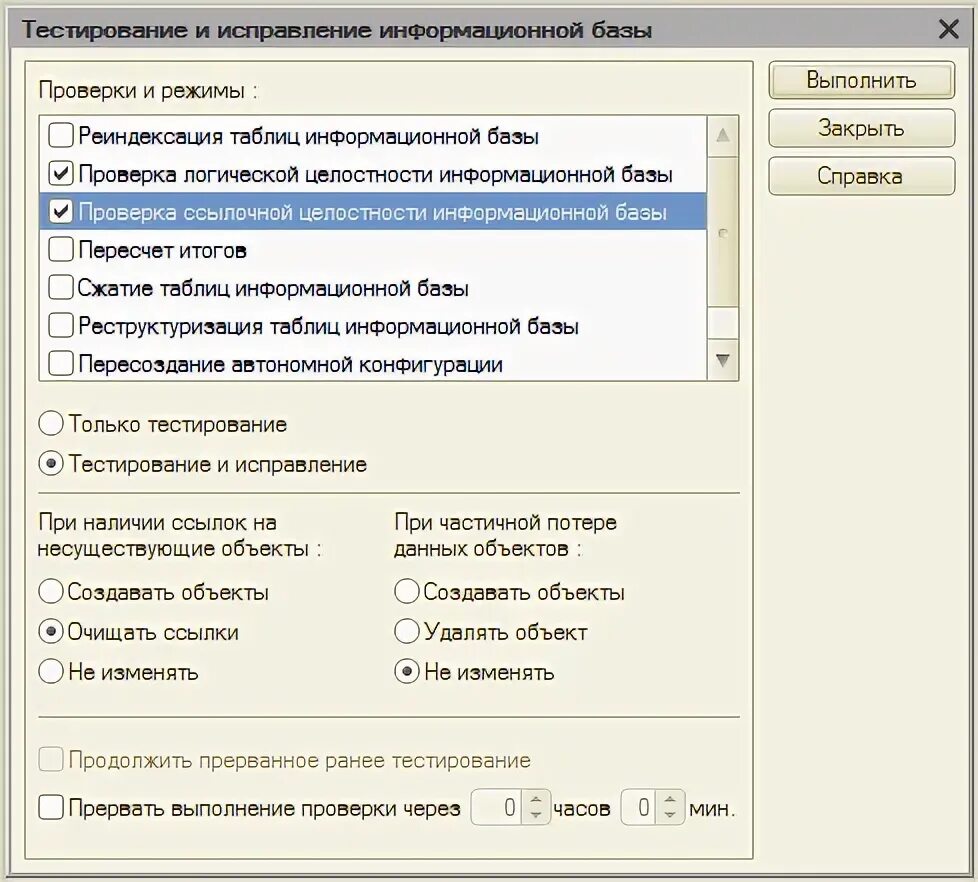Open help with the Справка button
This screenshot has width=978, height=882.
(861, 176)
